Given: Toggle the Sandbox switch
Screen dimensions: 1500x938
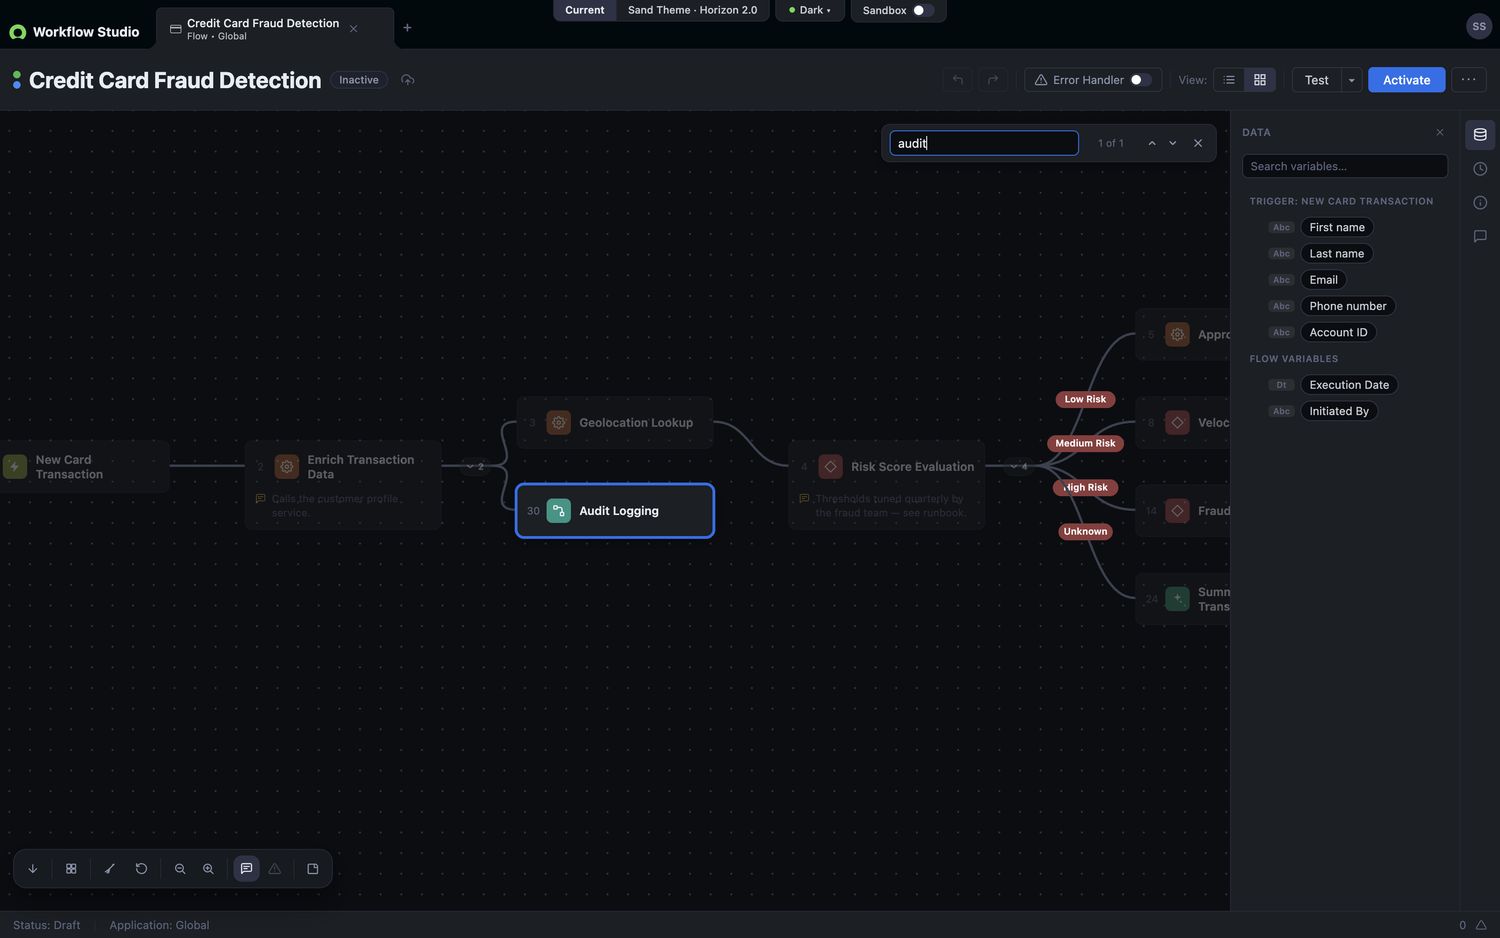Looking at the screenshot, I should coord(924,10).
